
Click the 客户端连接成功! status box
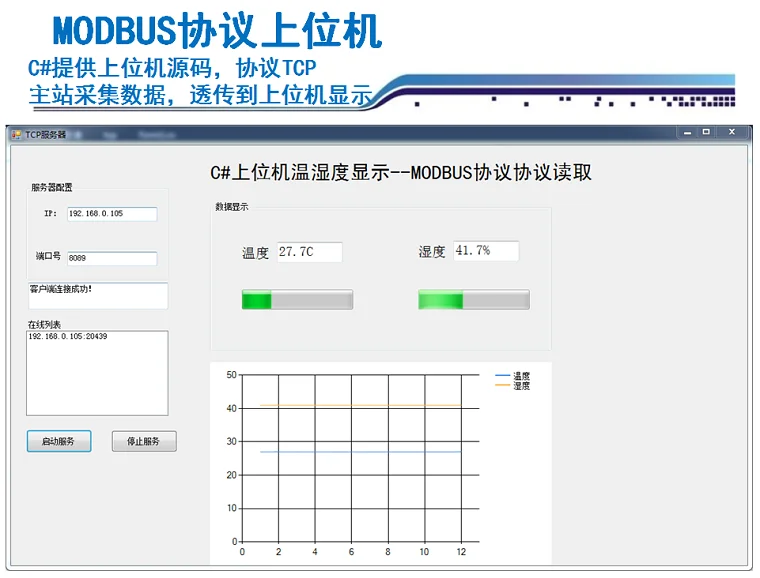click(98, 296)
